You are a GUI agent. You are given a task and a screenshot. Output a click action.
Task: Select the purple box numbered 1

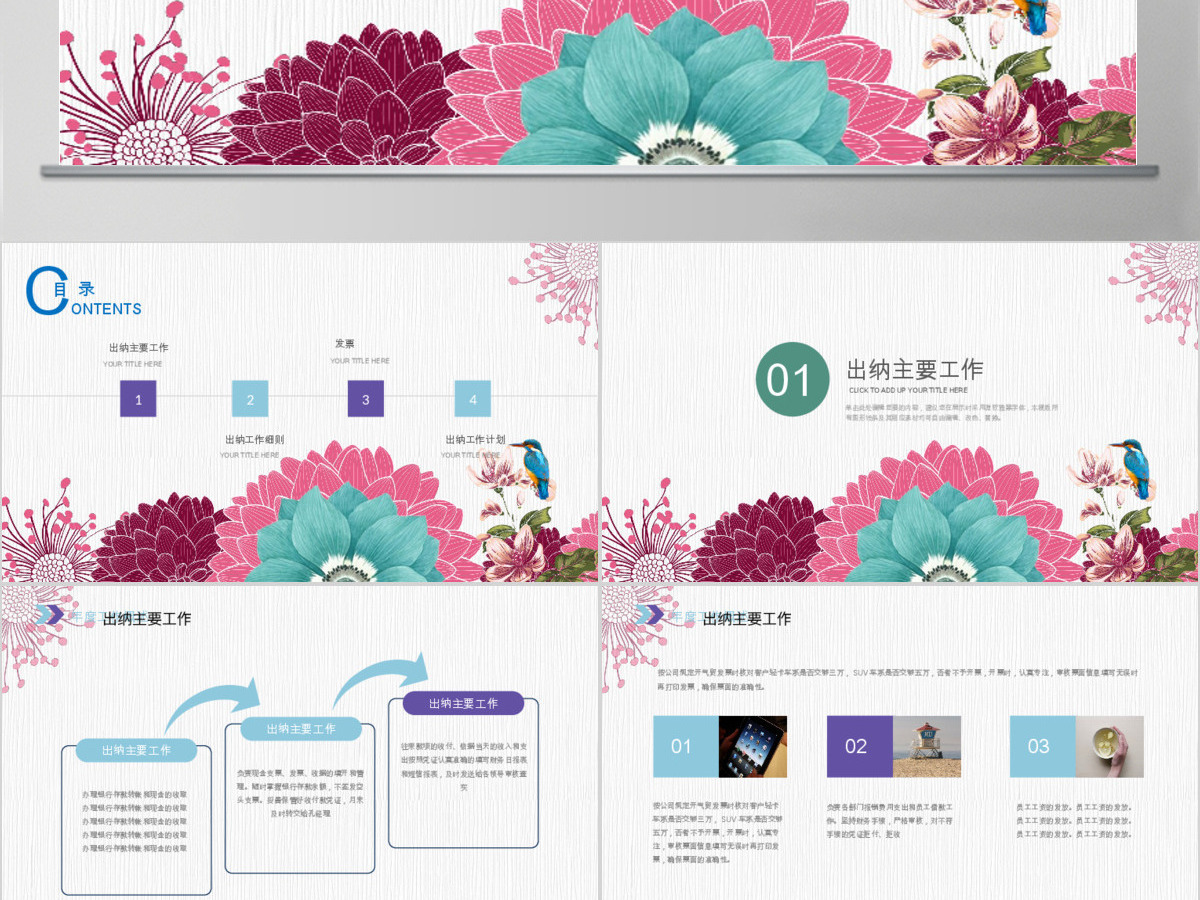[138, 399]
